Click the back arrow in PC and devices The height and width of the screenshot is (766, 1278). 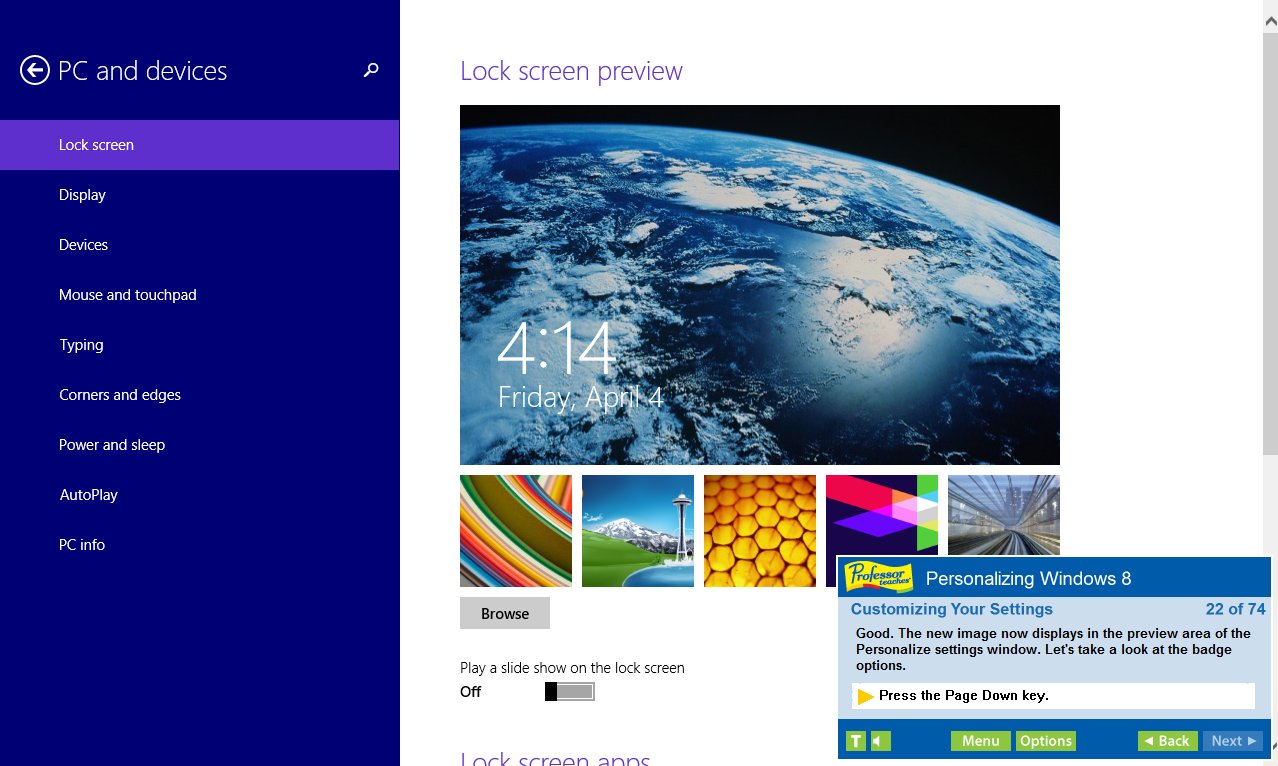tap(33, 70)
